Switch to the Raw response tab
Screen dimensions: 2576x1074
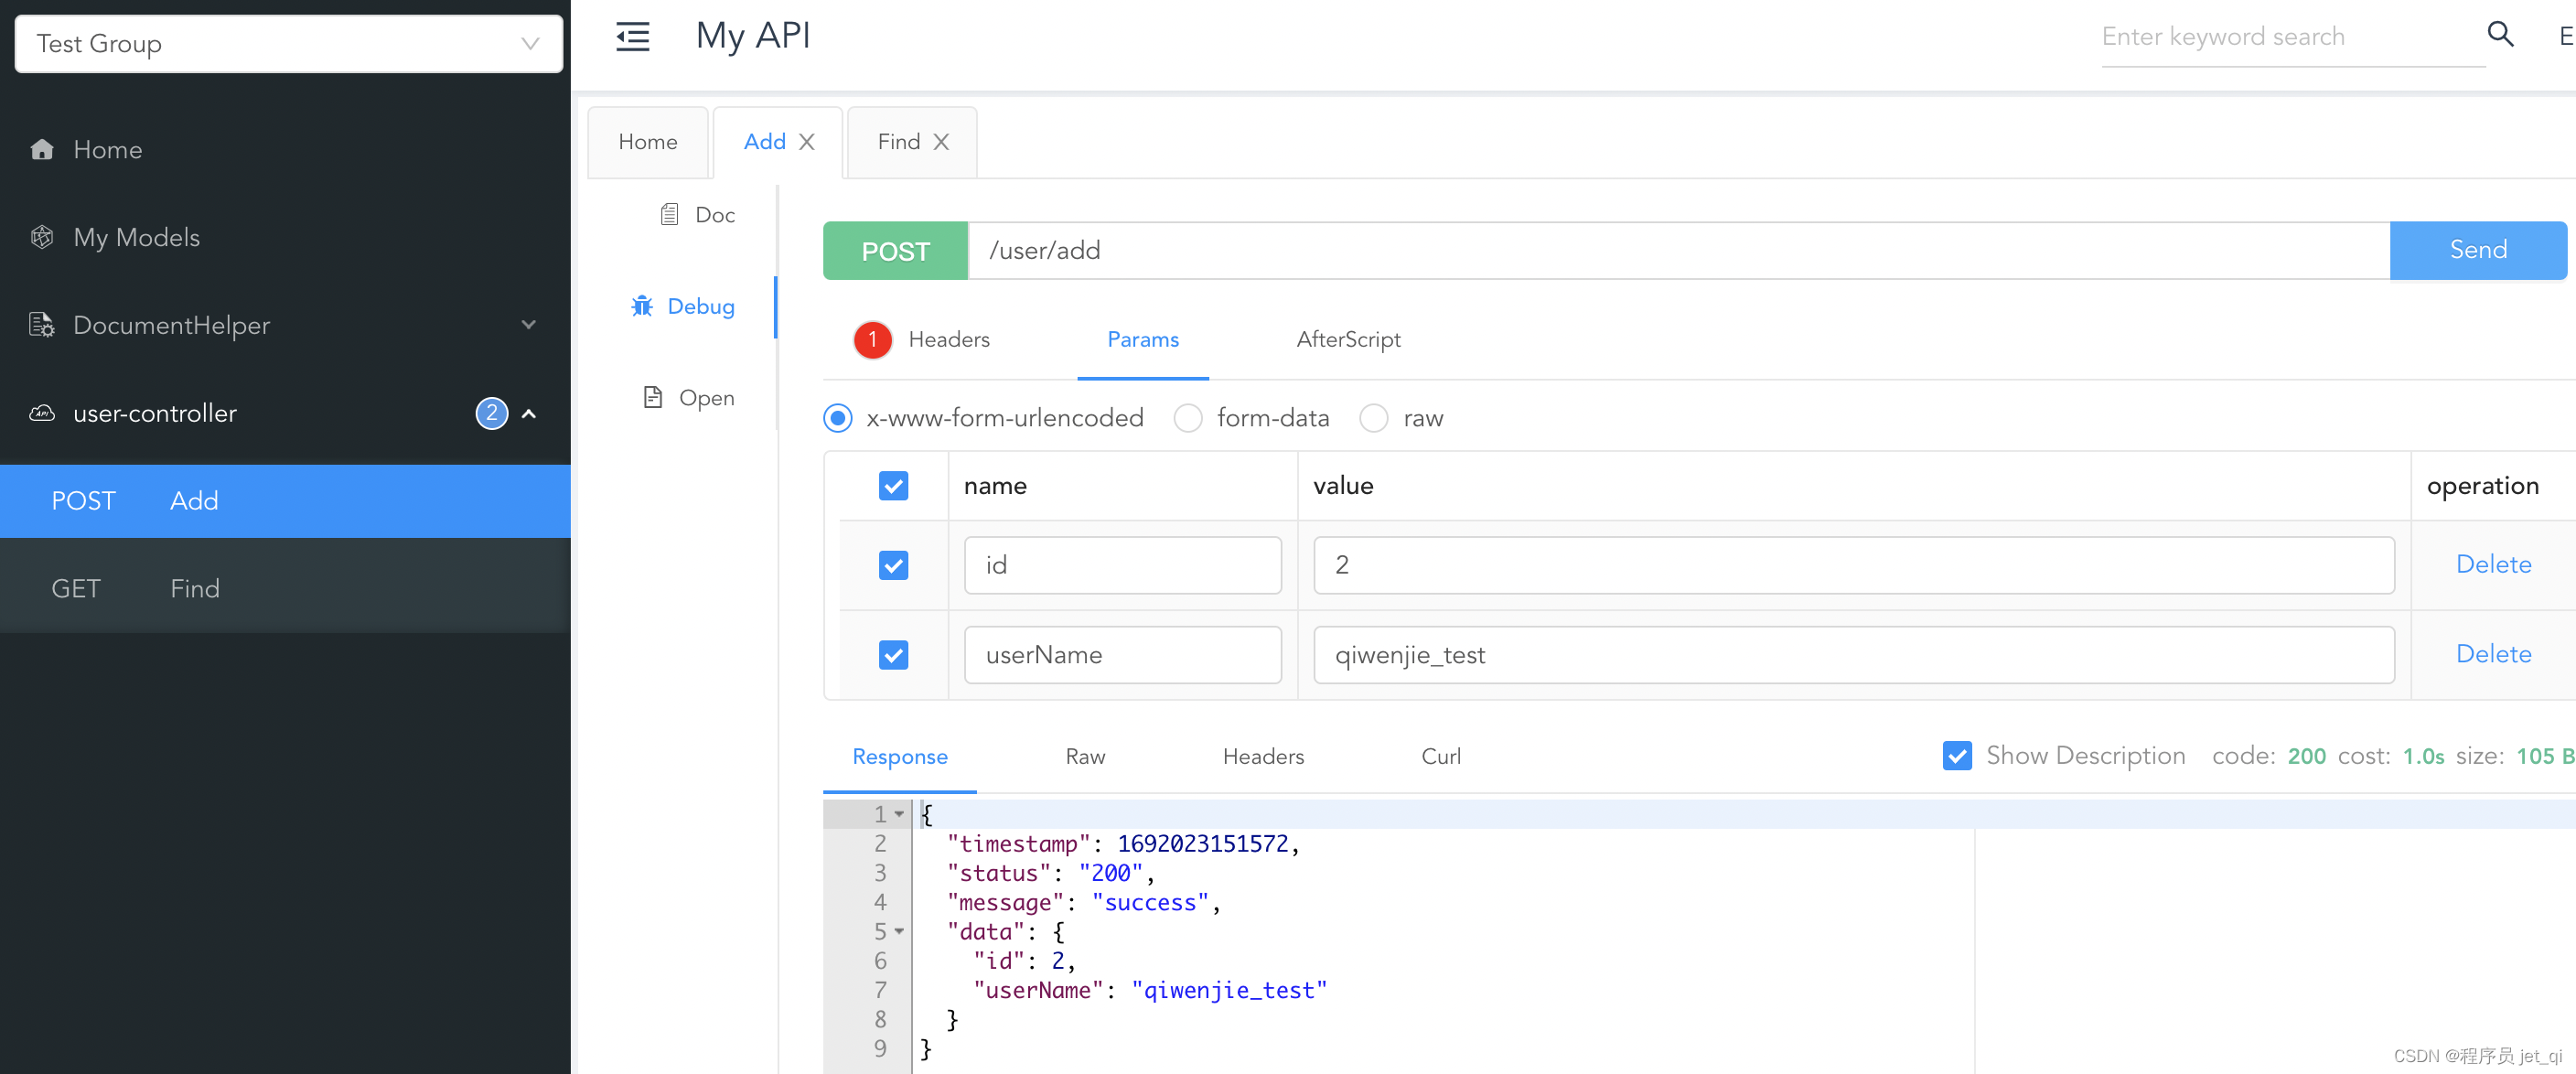tap(1086, 756)
